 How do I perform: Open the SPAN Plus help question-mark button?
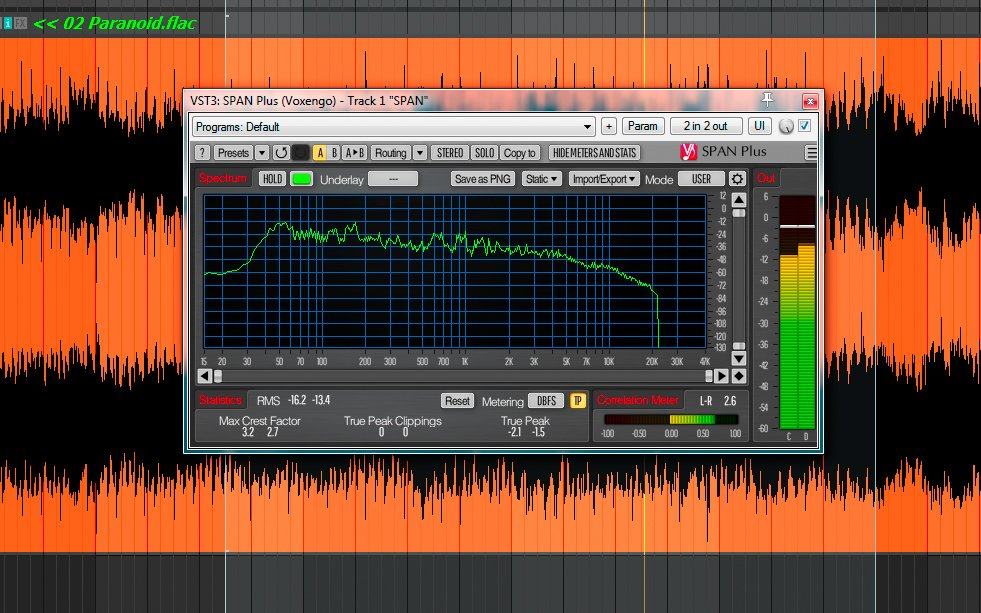coord(202,153)
